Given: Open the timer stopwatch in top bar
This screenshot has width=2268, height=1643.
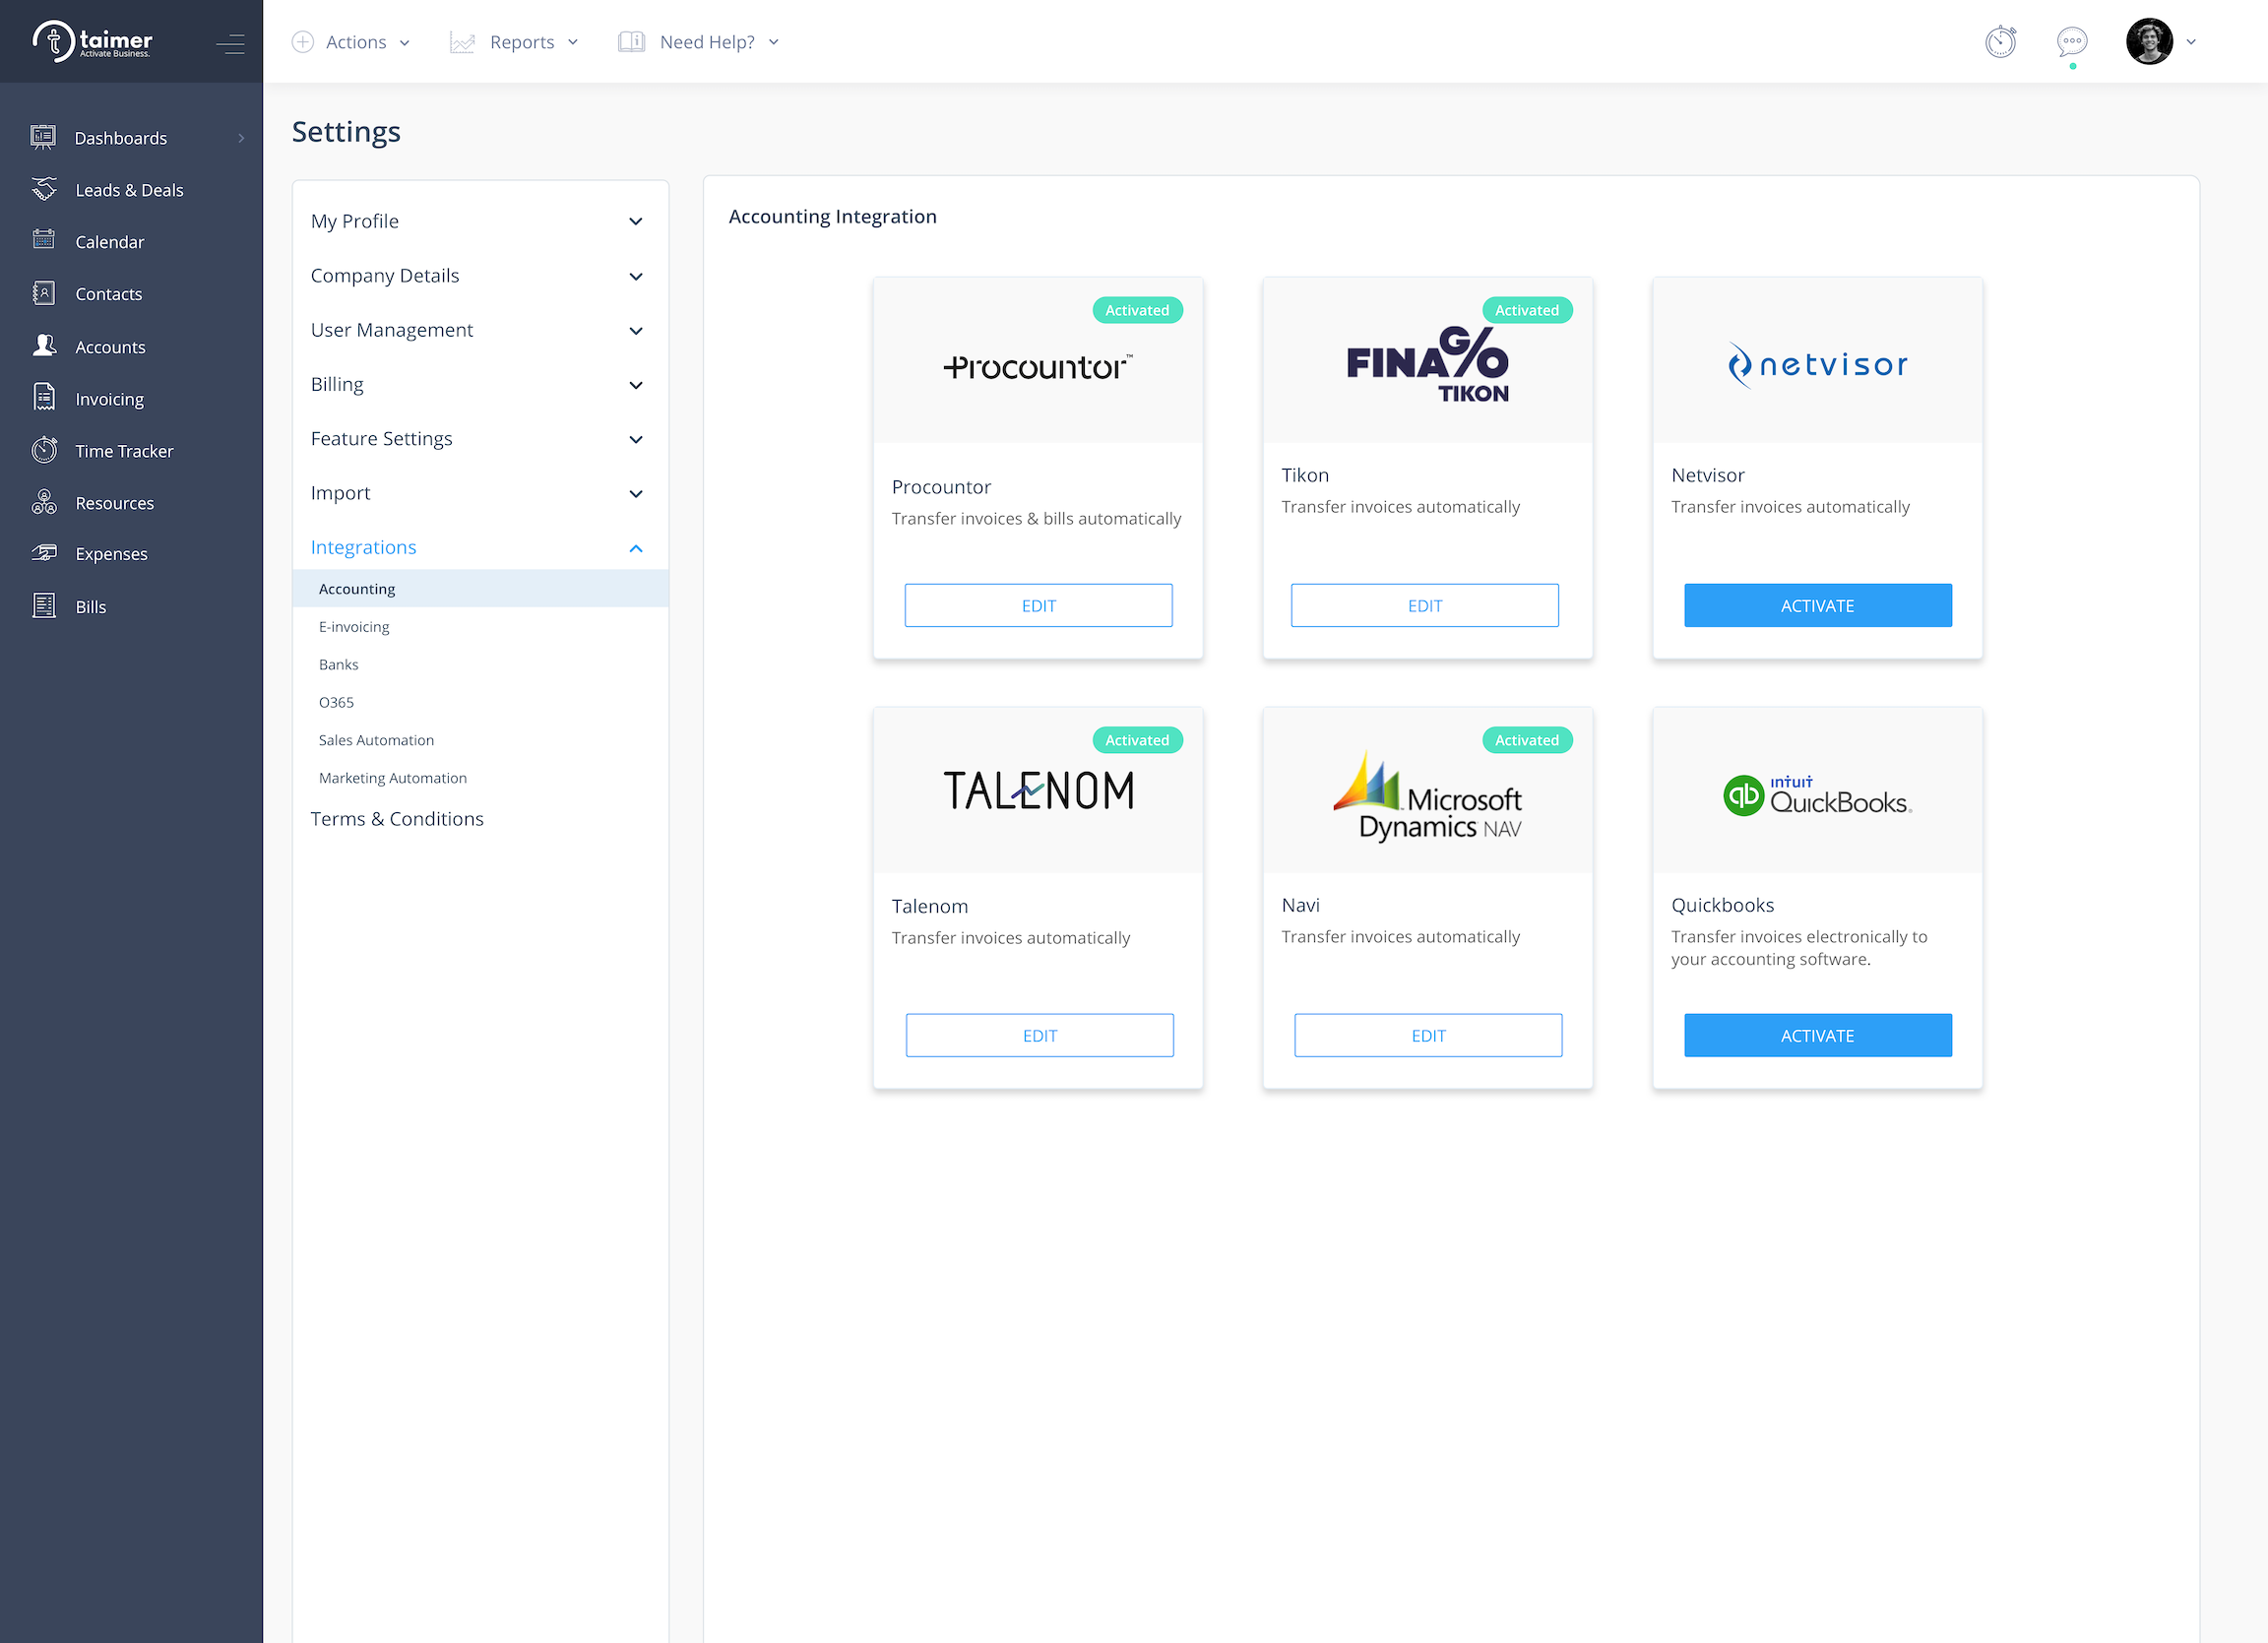Looking at the screenshot, I should (2000, 42).
